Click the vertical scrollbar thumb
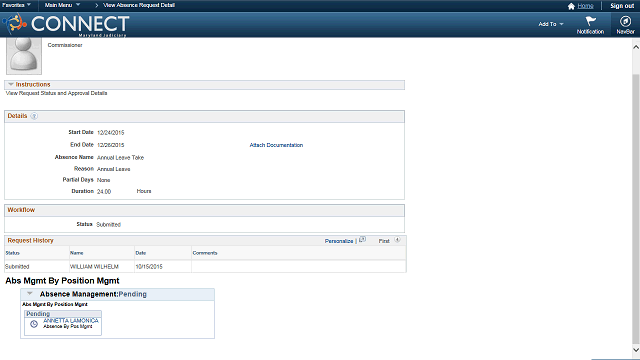Viewport: 640px width, 360px height. pos(636,208)
